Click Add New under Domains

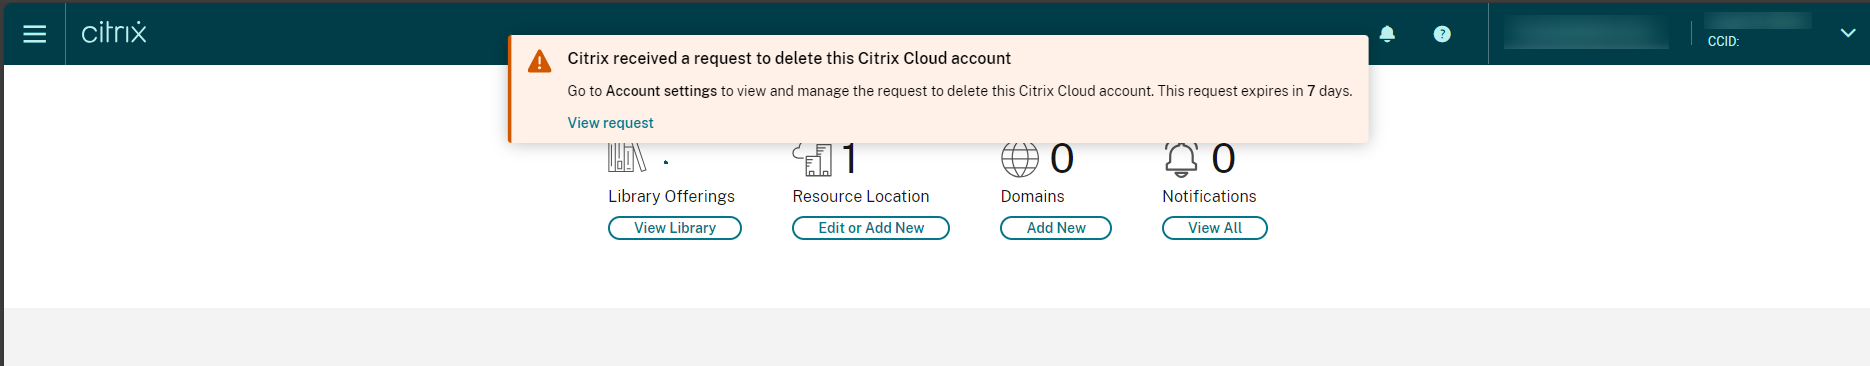tap(1056, 228)
